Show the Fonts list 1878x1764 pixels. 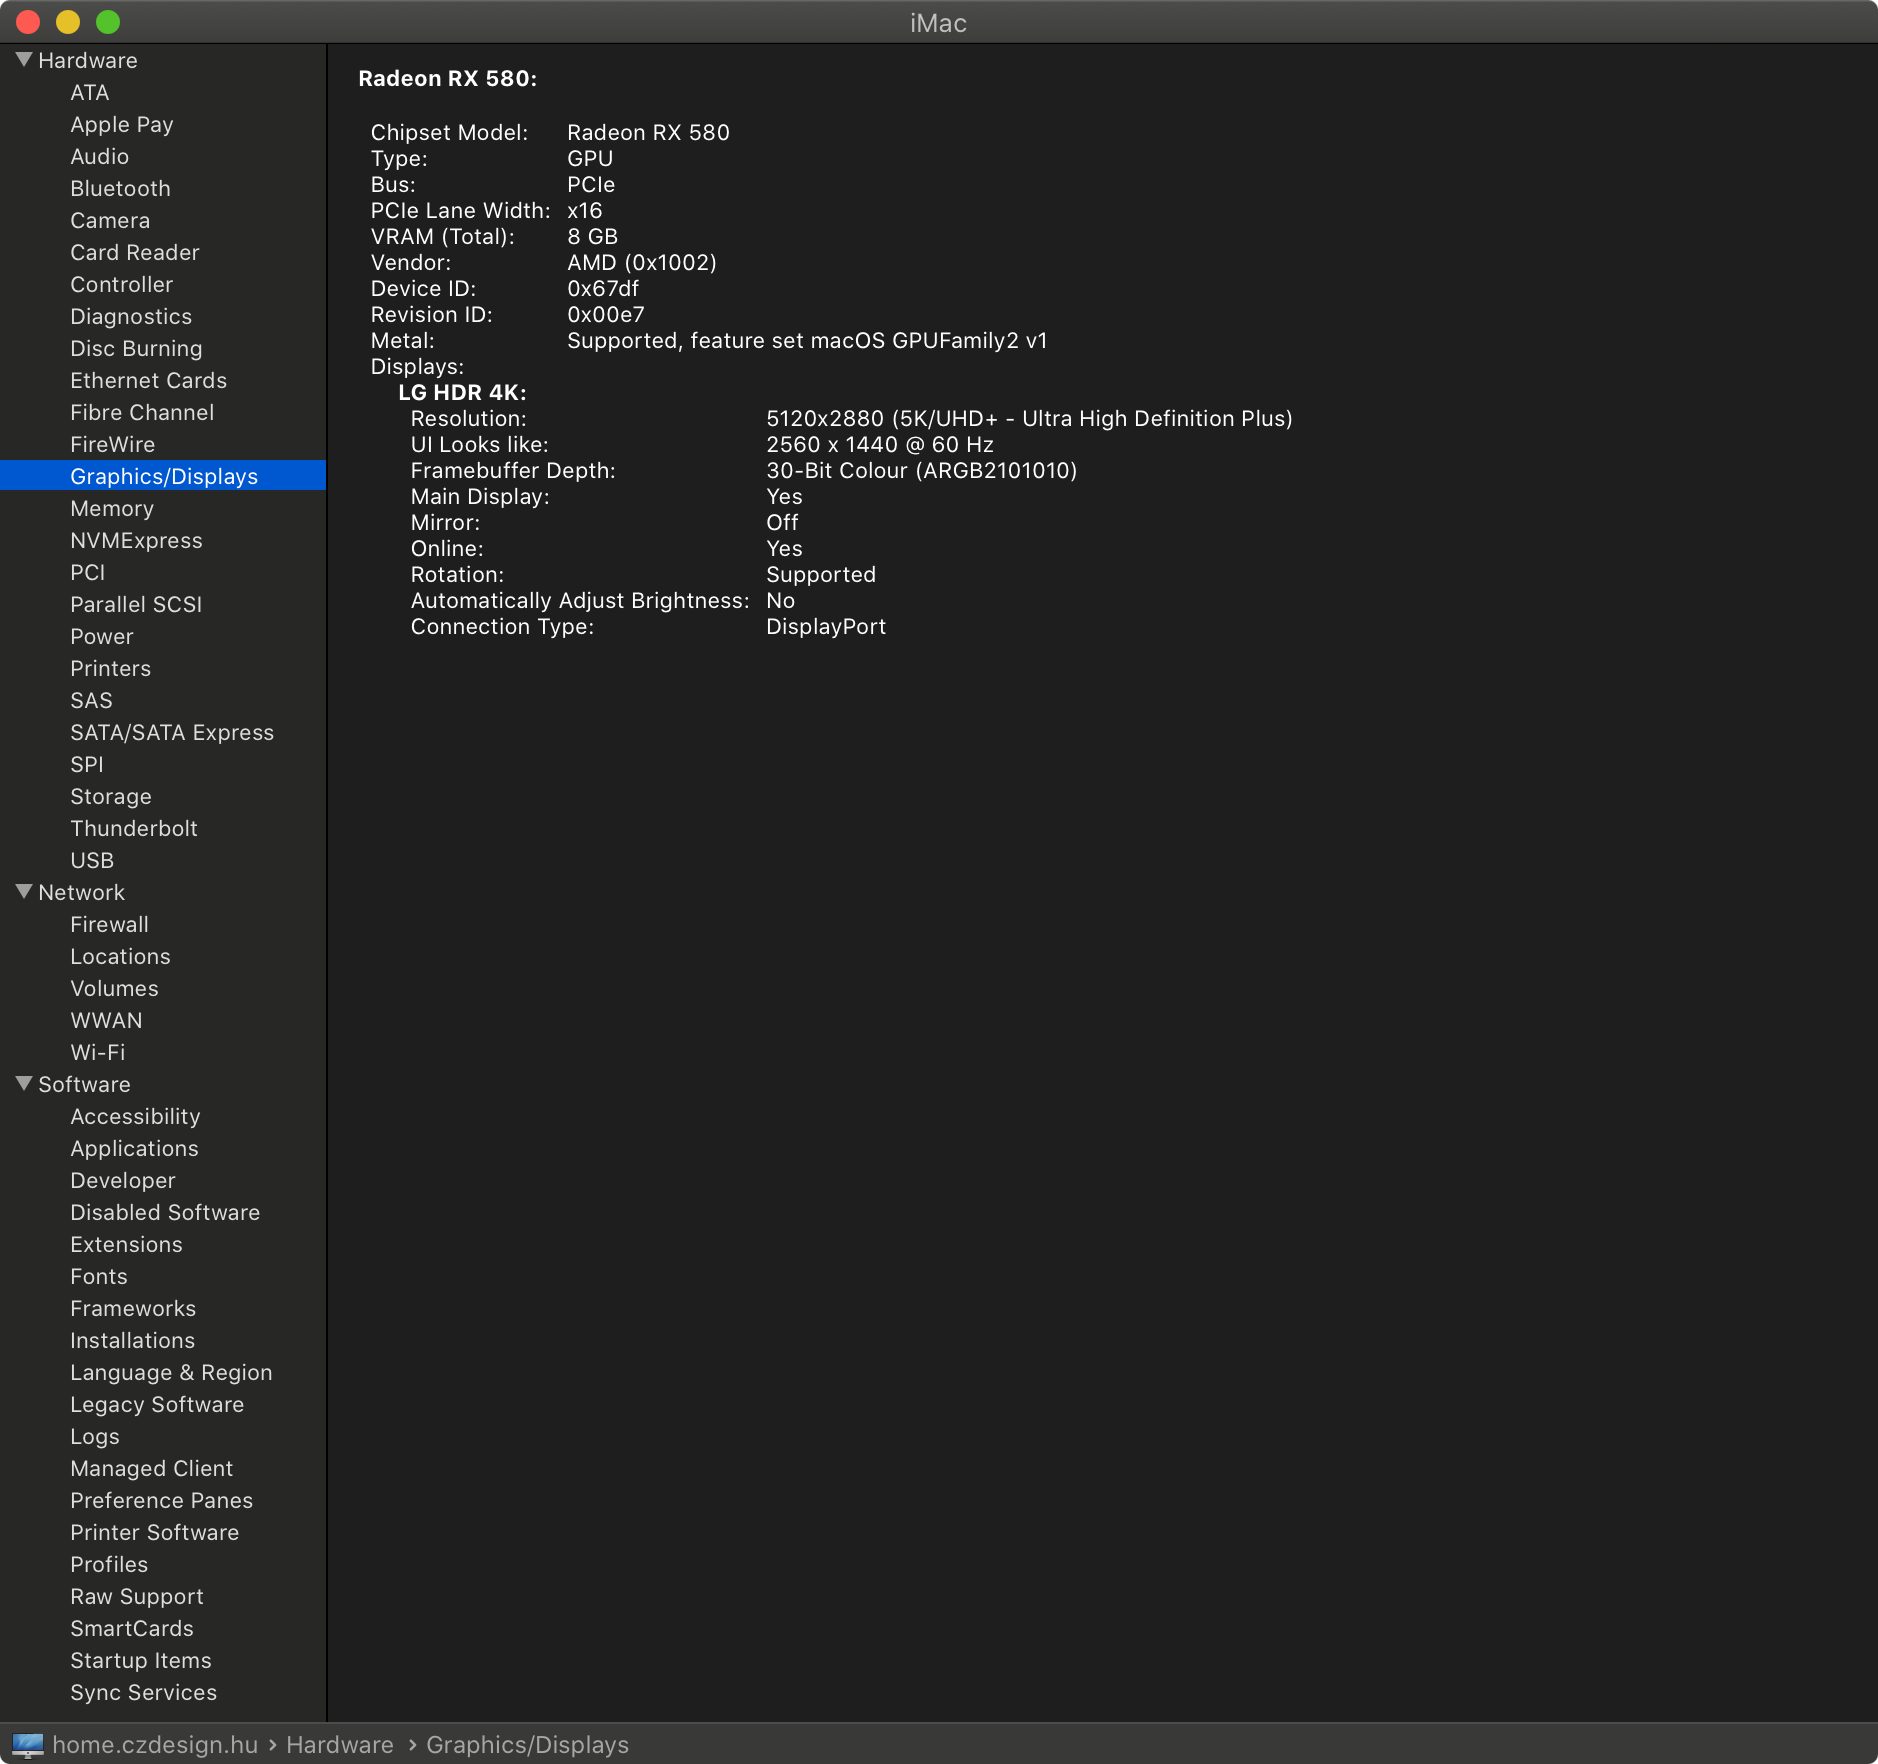pos(99,1277)
